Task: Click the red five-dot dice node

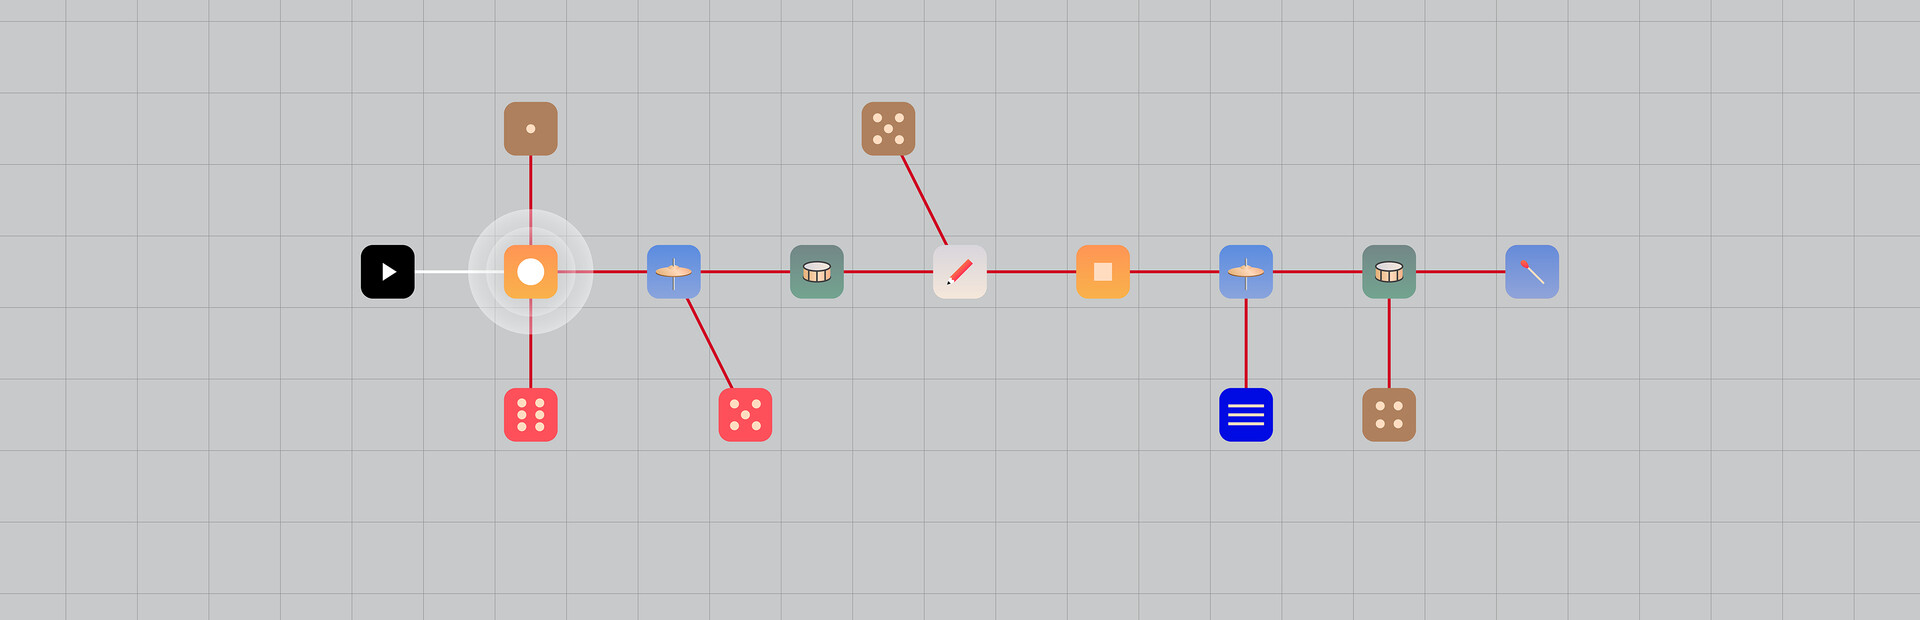Action: tap(745, 415)
